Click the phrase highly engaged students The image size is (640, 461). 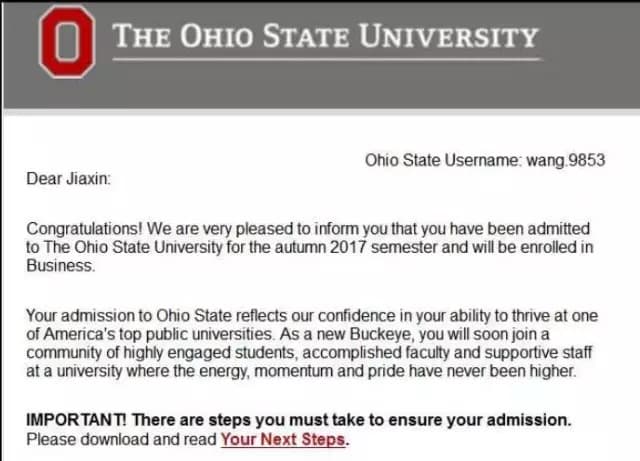pyautogui.click(x=209, y=353)
